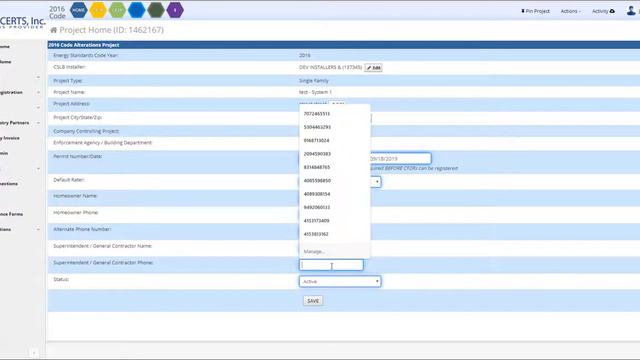
Task: Expand the Industry Partners chevron
Action: click(x=38, y=123)
